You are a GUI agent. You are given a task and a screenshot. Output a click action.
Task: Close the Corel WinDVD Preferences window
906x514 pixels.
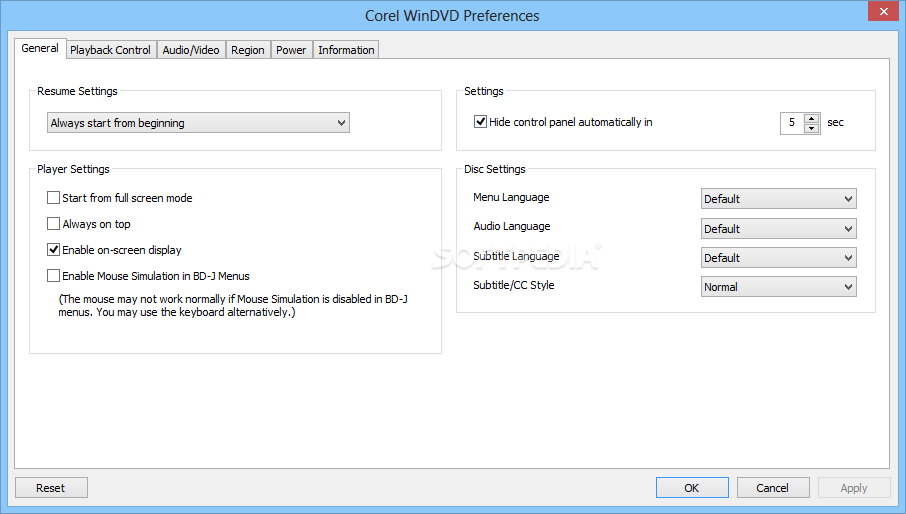click(883, 11)
